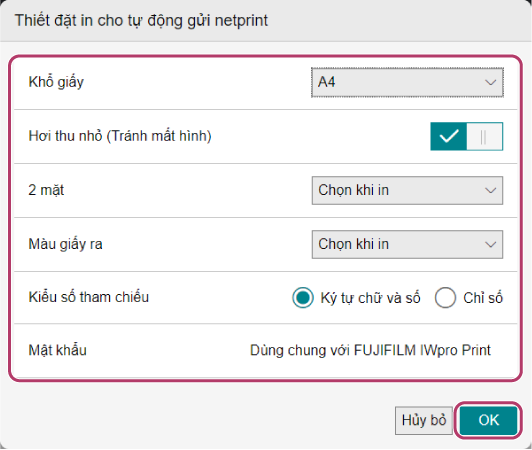Click the chevron arrow in the 2 mặt combo box

(x=490, y=190)
